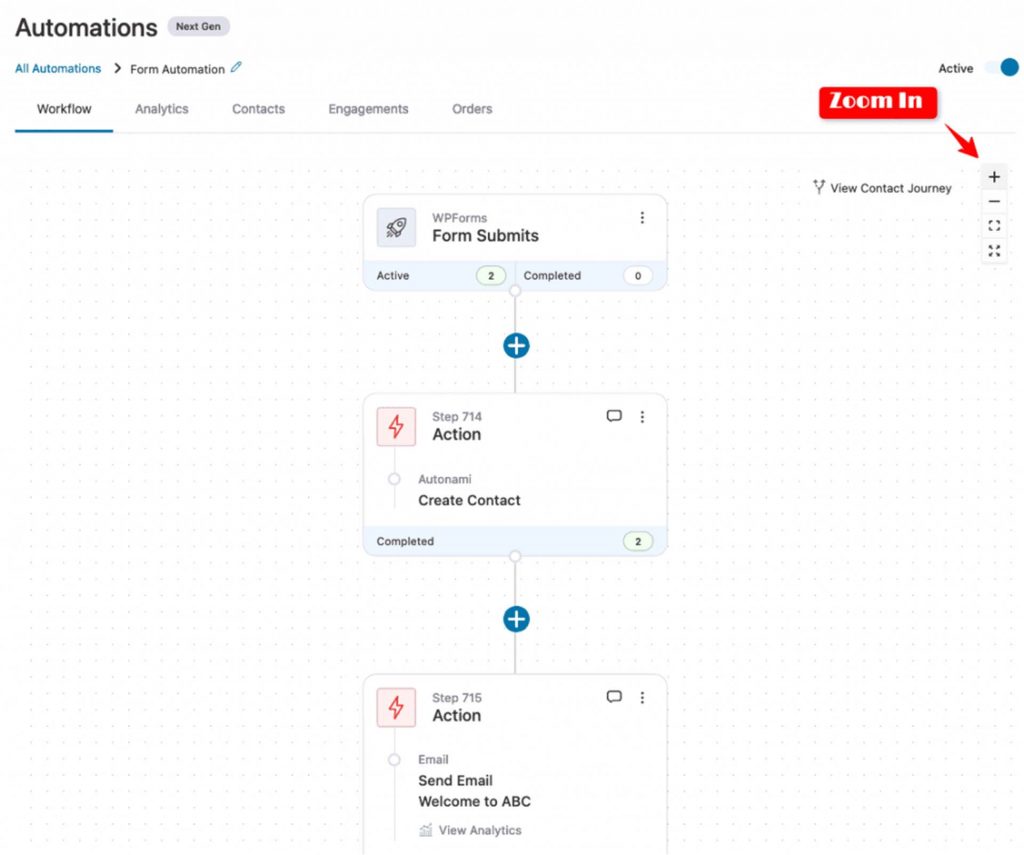Click the Welcome to ABC email subject
Viewport: 1024px width, 855px height.
coord(474,801)
